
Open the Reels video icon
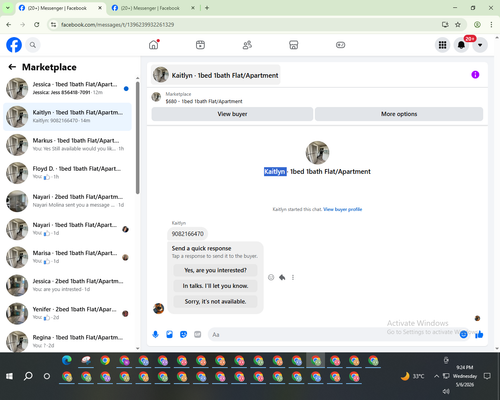pos(200,45)
